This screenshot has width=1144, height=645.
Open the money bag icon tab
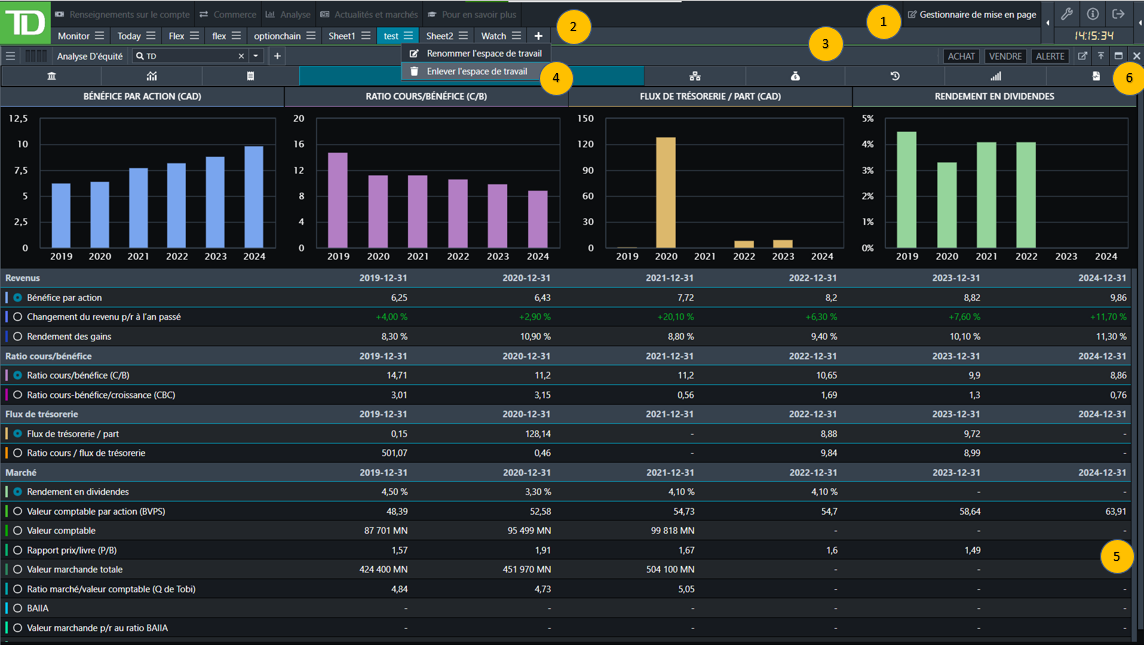(795, 76)
